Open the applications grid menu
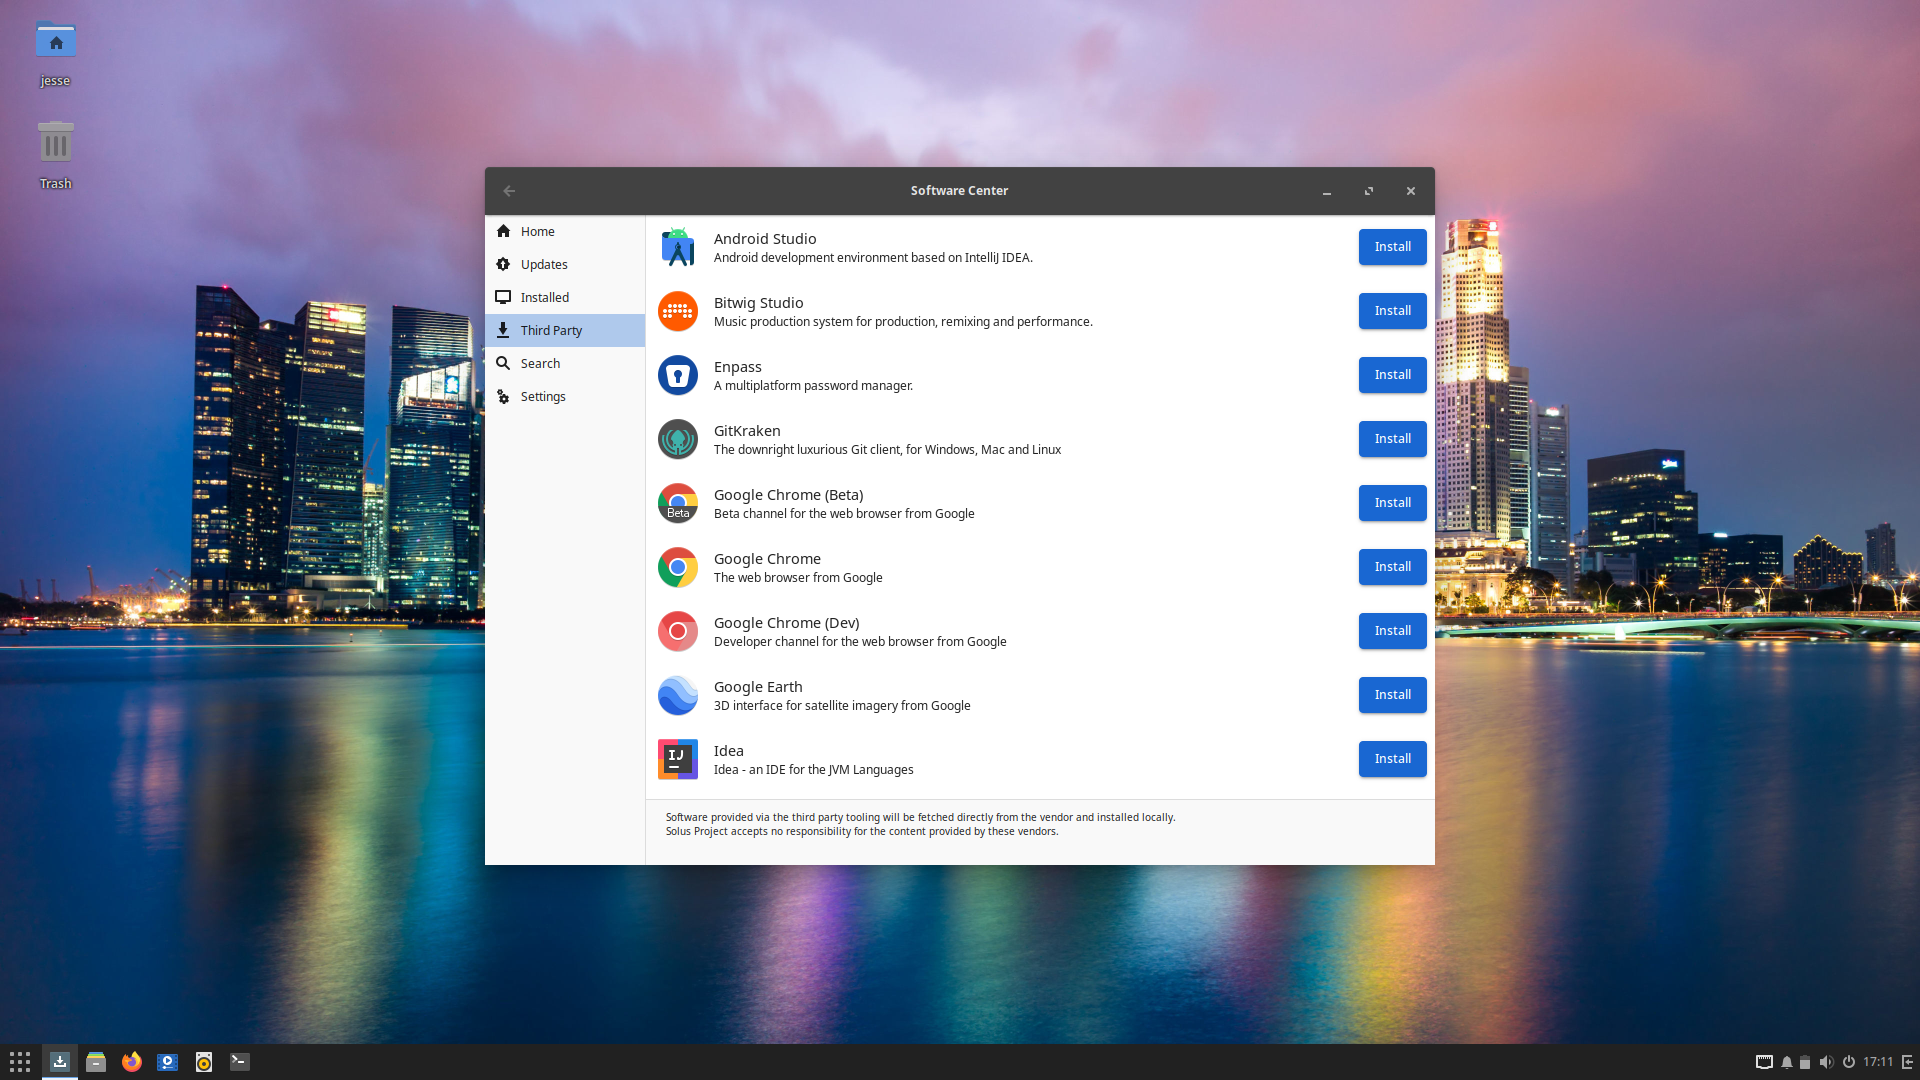 coord(20,1062)
